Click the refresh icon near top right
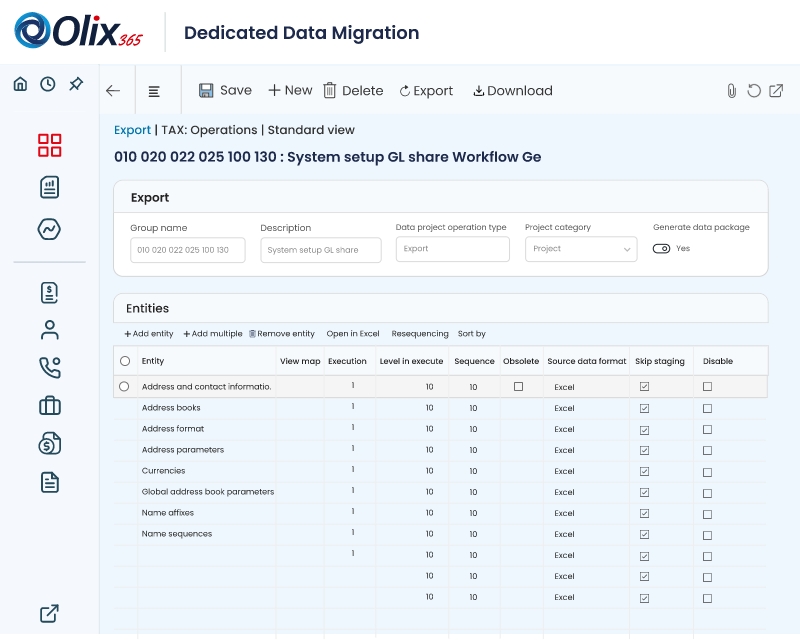This screenshot has width=800, height=640. pyautogui.click(x=754, y=90)
